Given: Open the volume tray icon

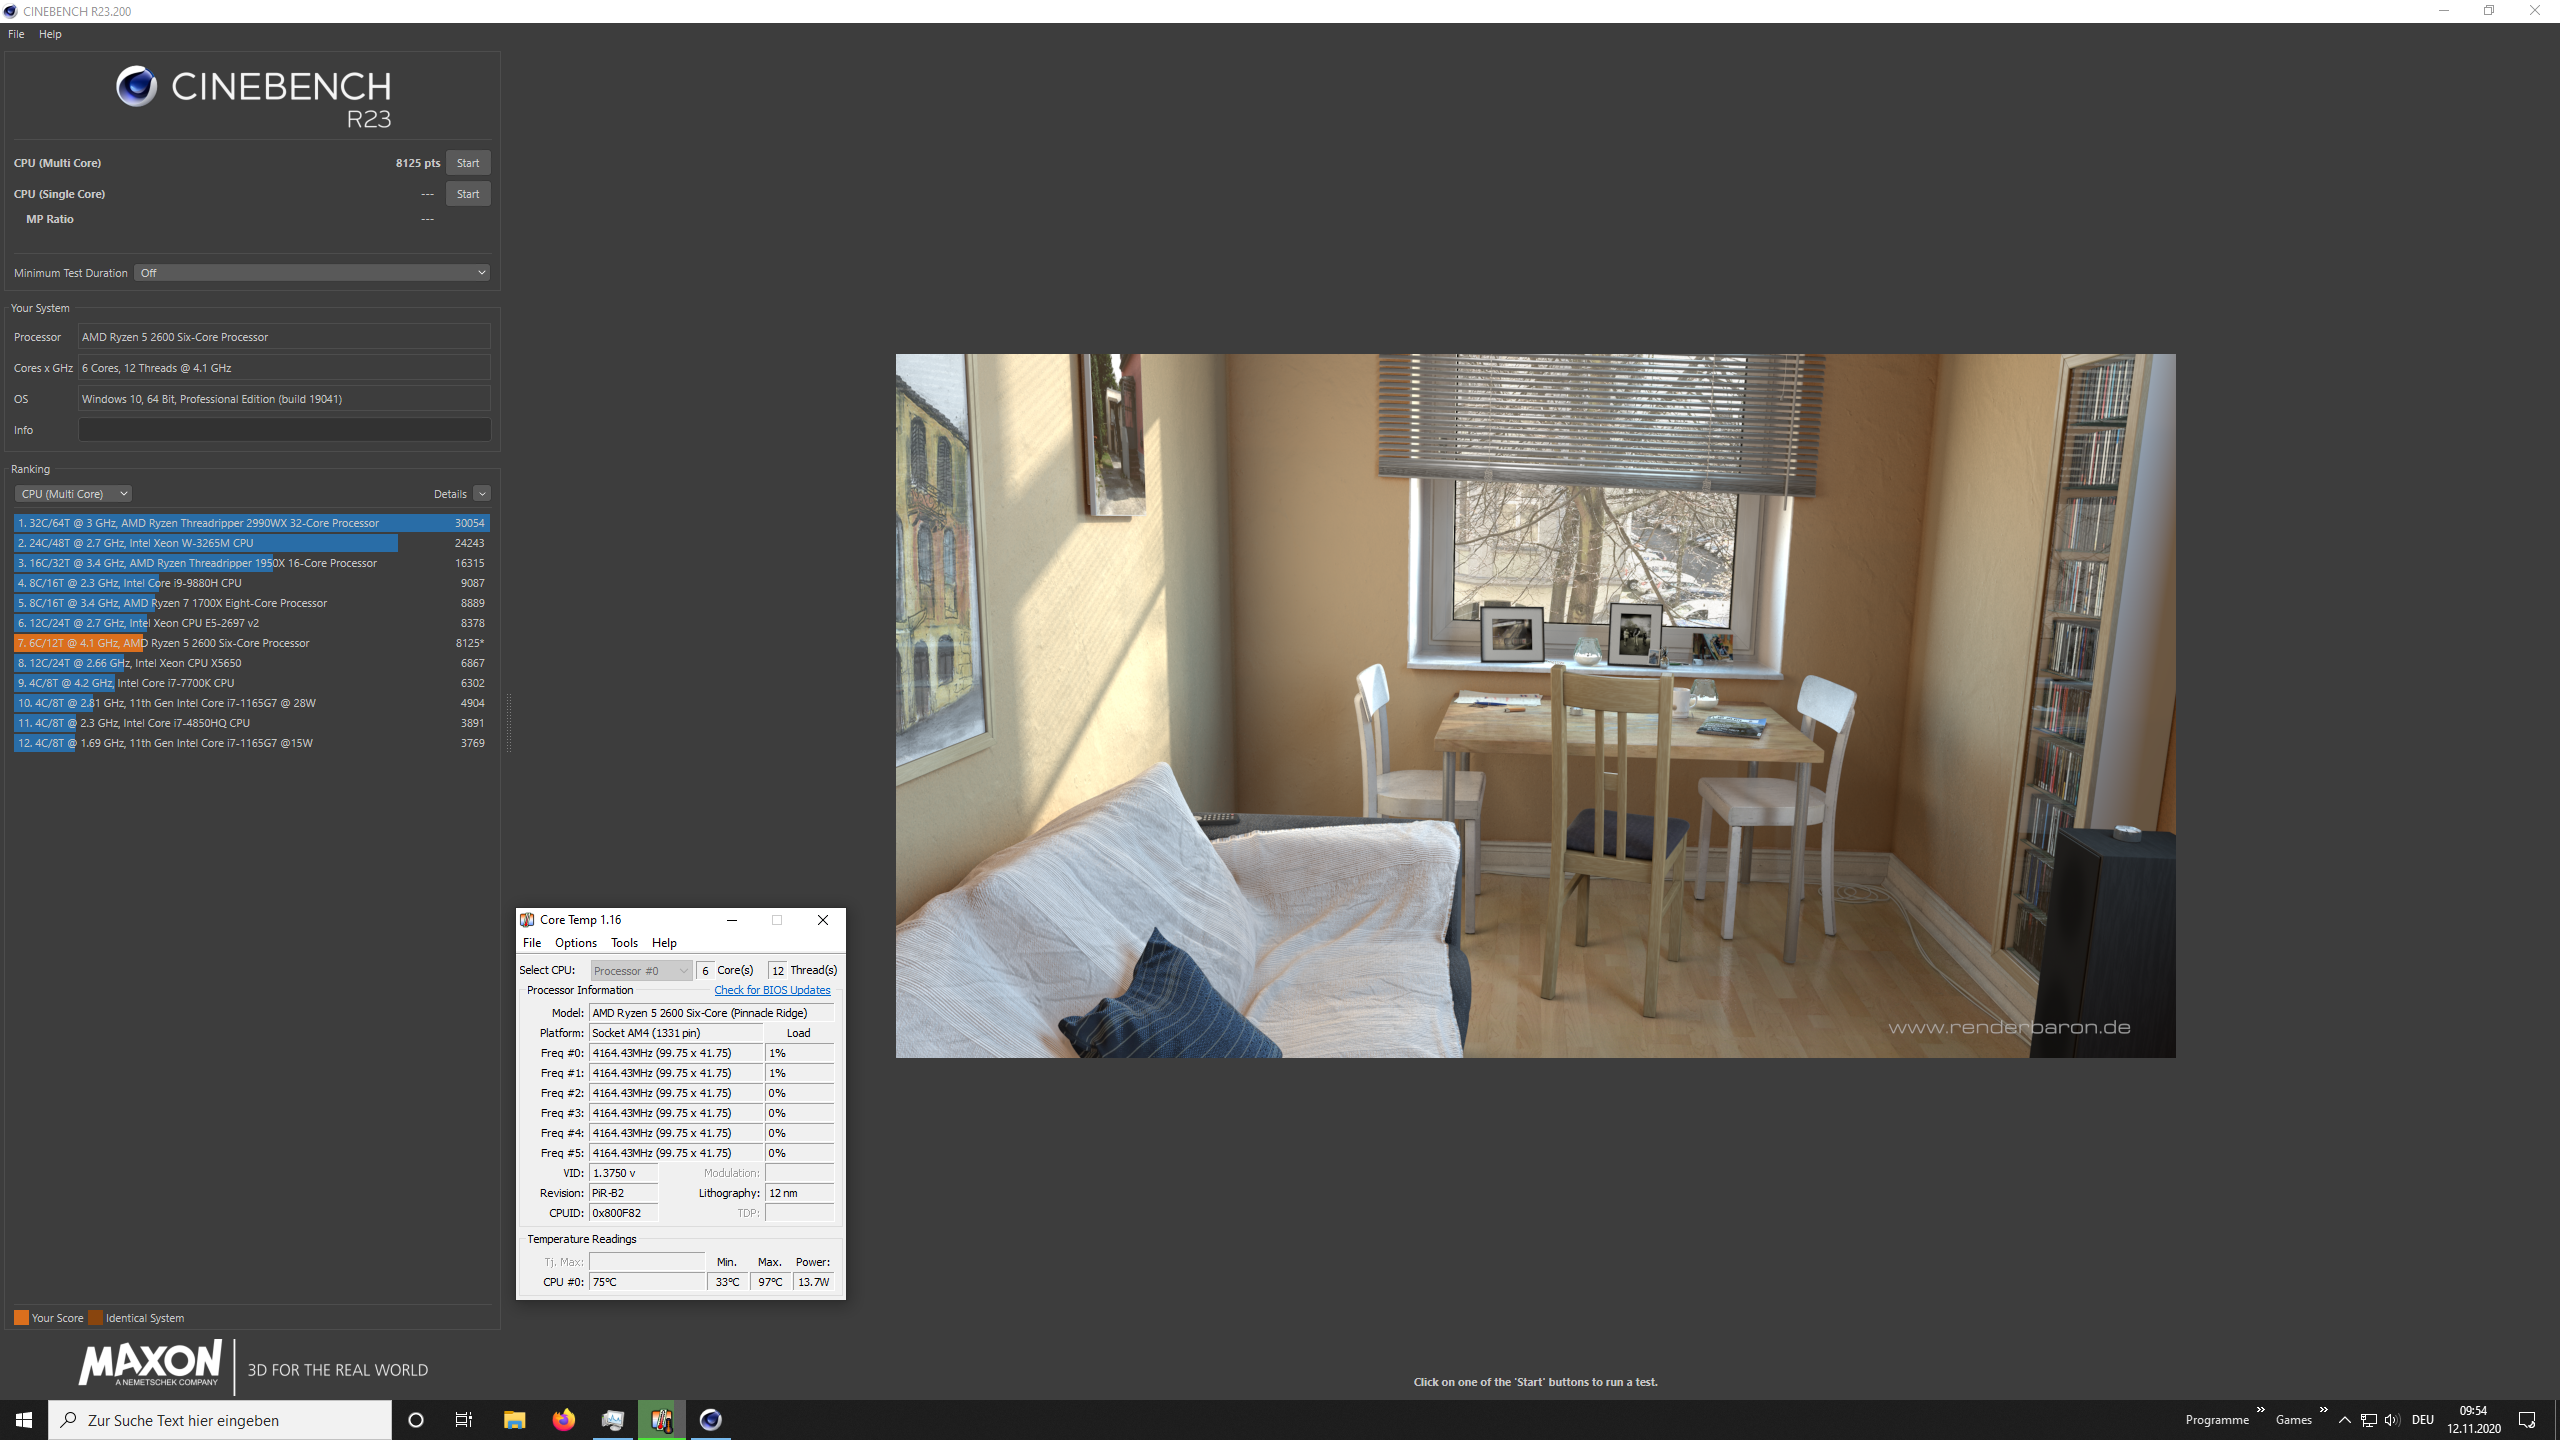Looking at the screenshot, I should pyautogui.click(x=2392, y=1420).
